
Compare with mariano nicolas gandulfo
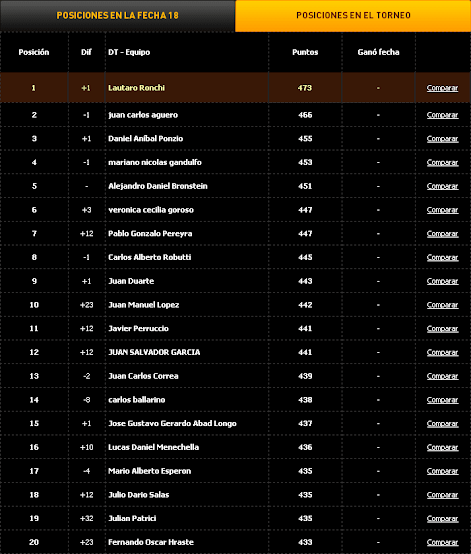pyautogui.click(x=442, y=163)
